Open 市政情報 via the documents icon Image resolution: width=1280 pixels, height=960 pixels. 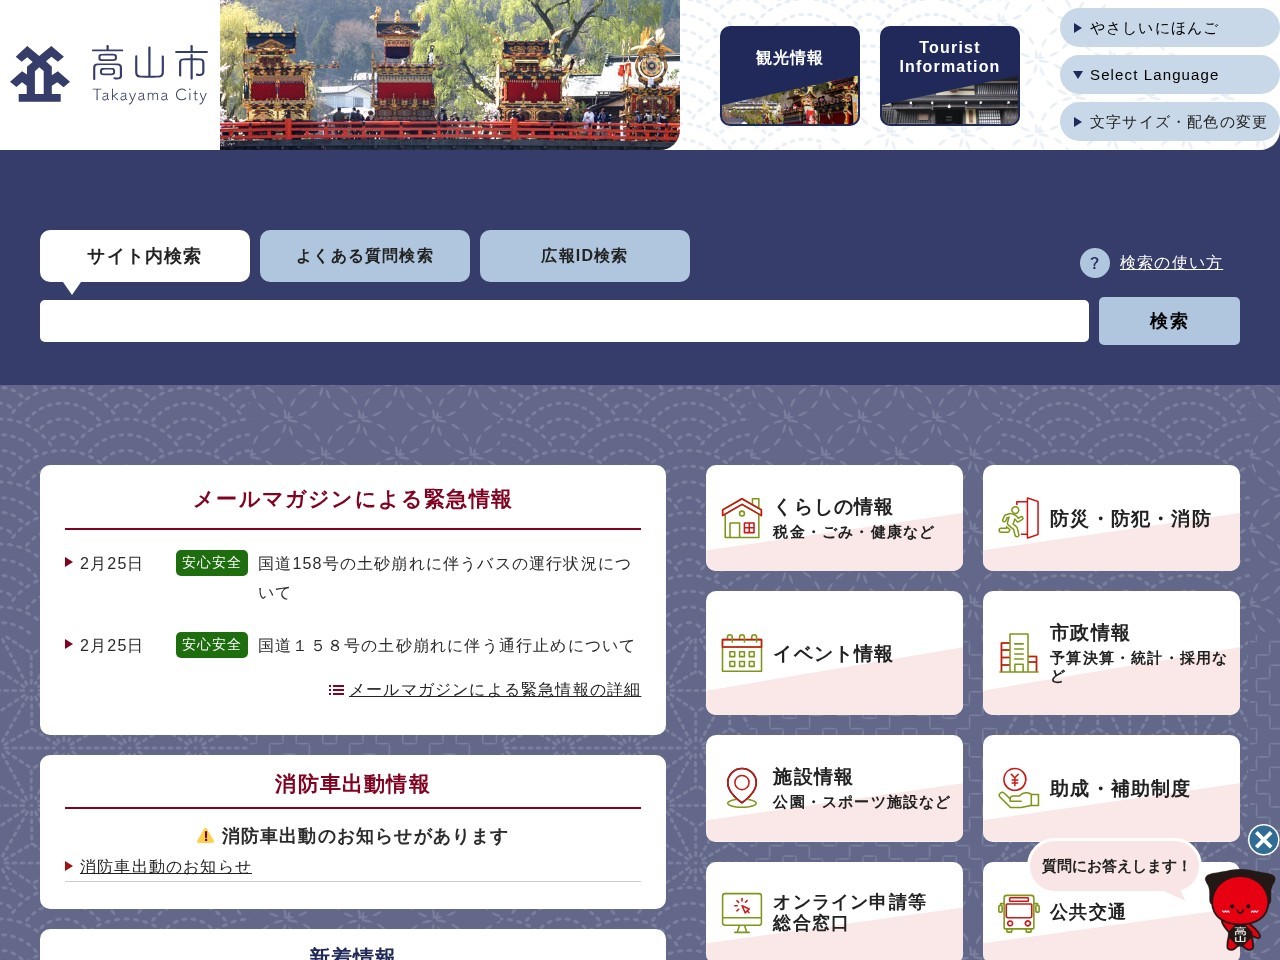pos(1018,652)
